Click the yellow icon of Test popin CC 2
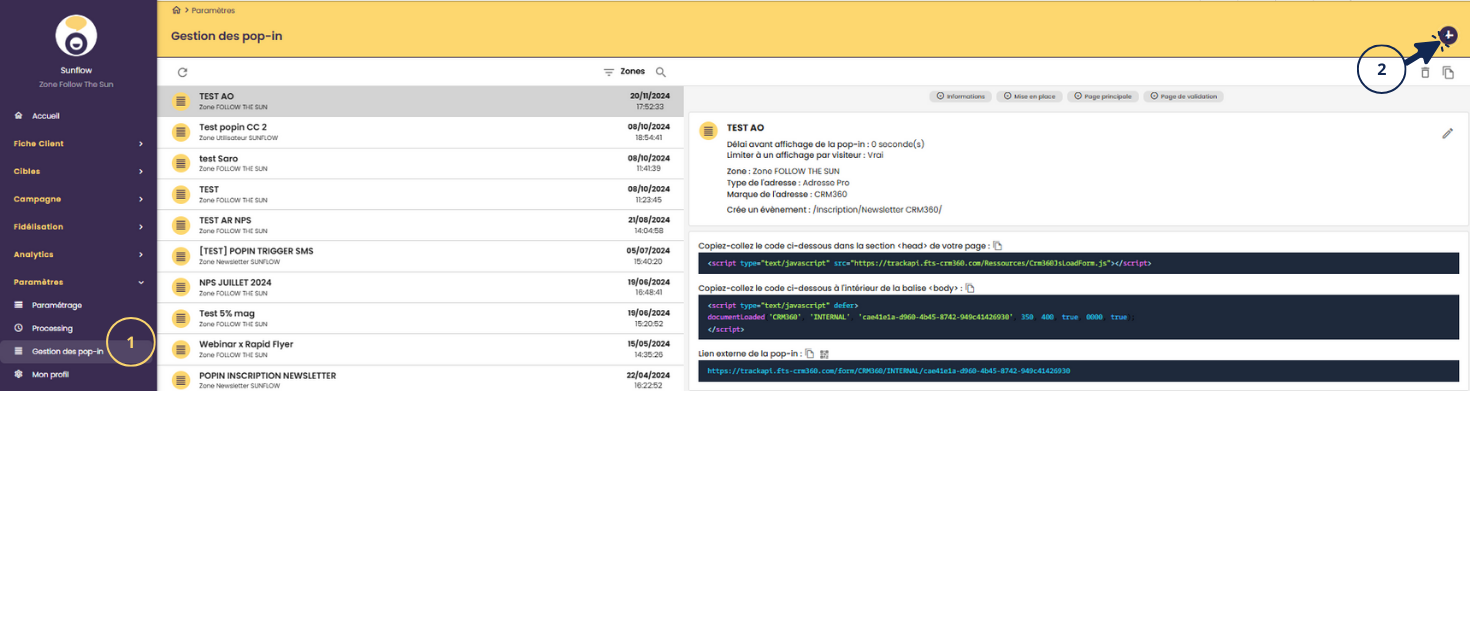 click(x=181, y=132)
